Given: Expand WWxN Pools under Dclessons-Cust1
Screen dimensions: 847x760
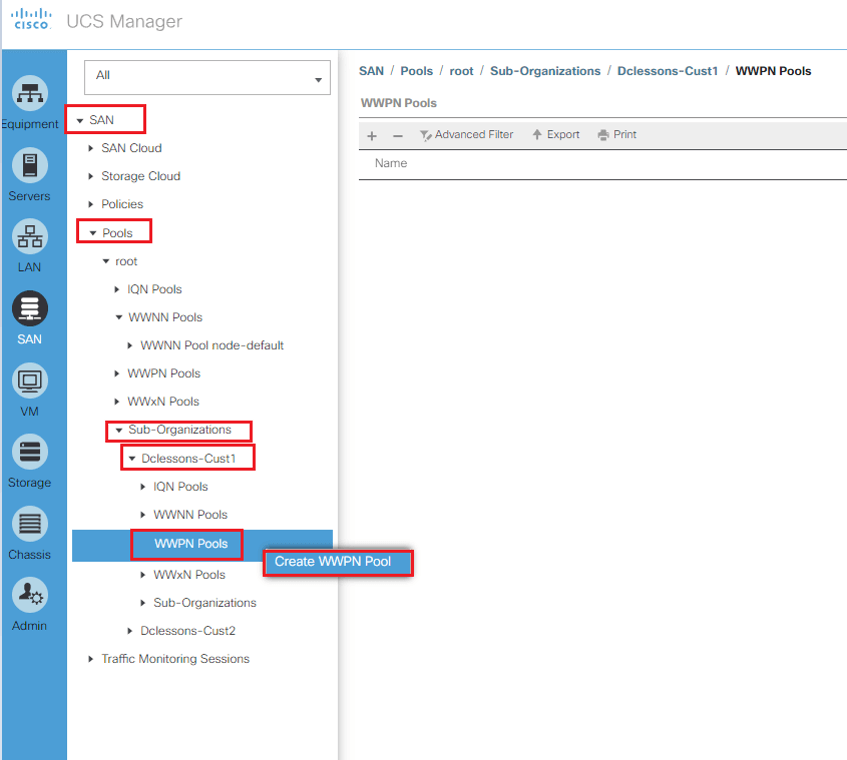Looking at the screenshot, I should pos(143,575).
